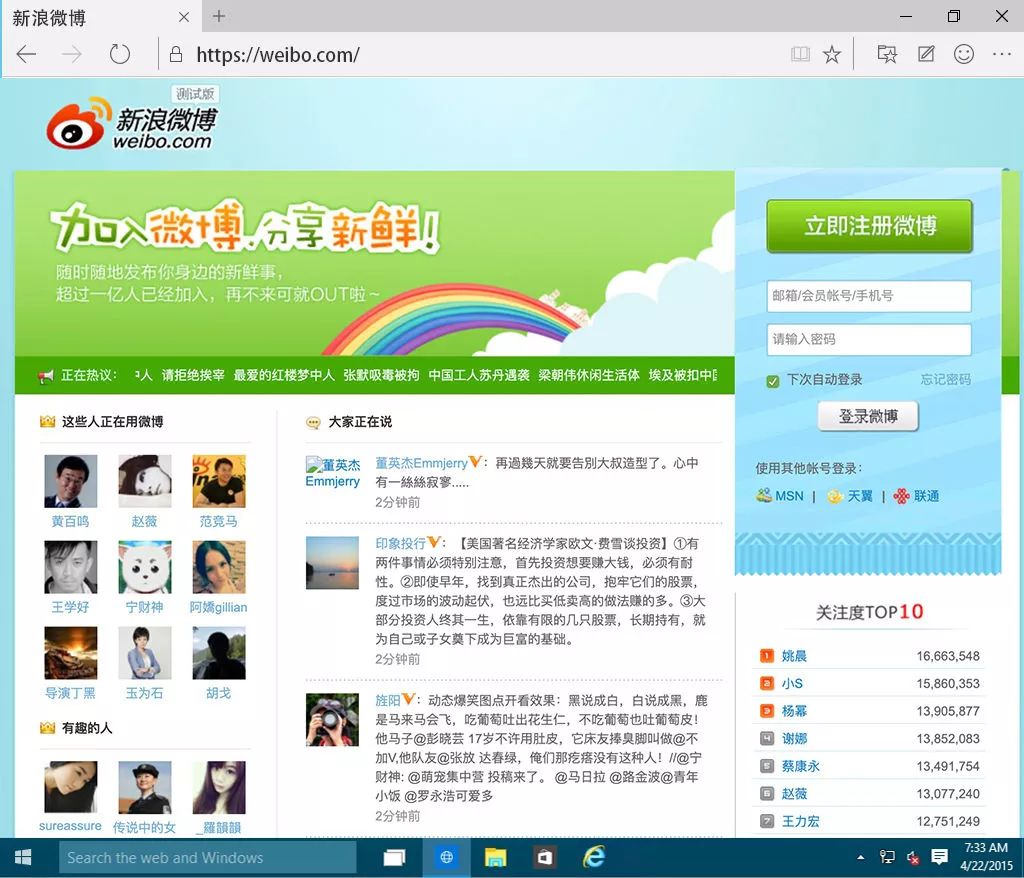Viewport: 1024px width, 878px height.
Task: Click the browser forward arrow
Action: click(x=72, y=54)
